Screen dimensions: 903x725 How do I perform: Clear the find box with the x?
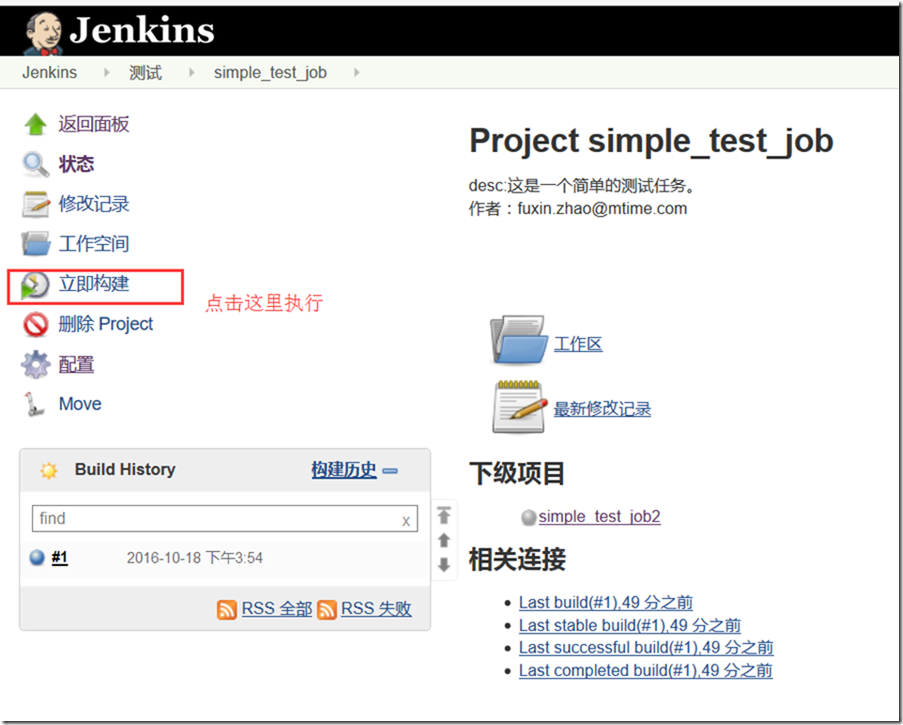pos(406,521)
